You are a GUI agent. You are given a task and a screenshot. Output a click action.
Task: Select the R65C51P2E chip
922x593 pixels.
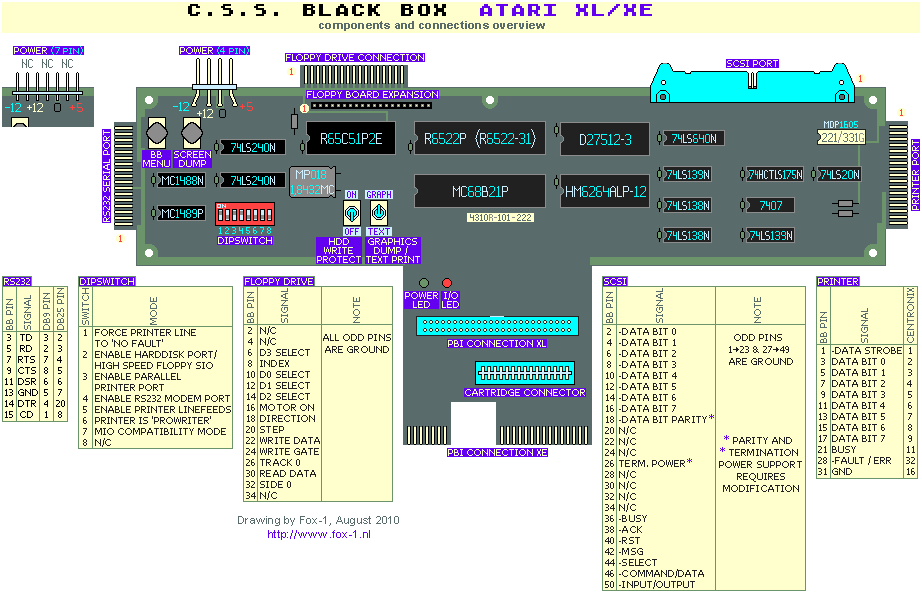coord(350,139)
